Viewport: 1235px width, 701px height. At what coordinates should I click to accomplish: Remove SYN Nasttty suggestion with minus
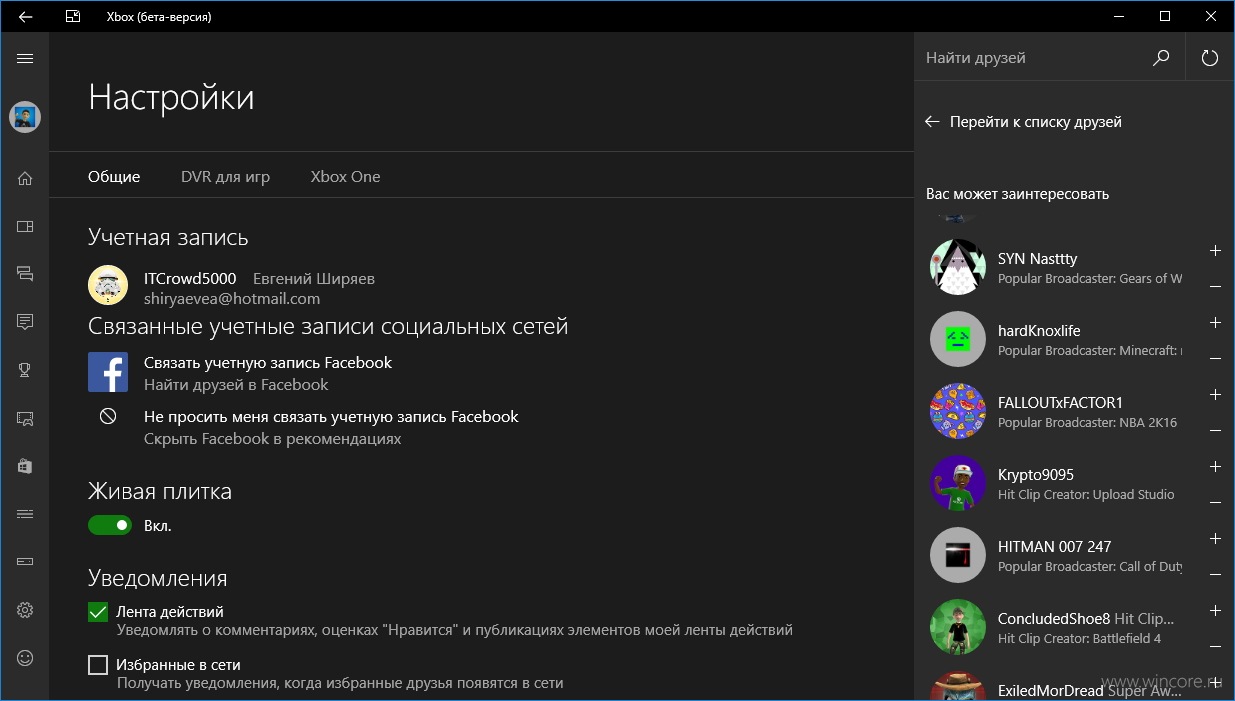coord(1215,287)
